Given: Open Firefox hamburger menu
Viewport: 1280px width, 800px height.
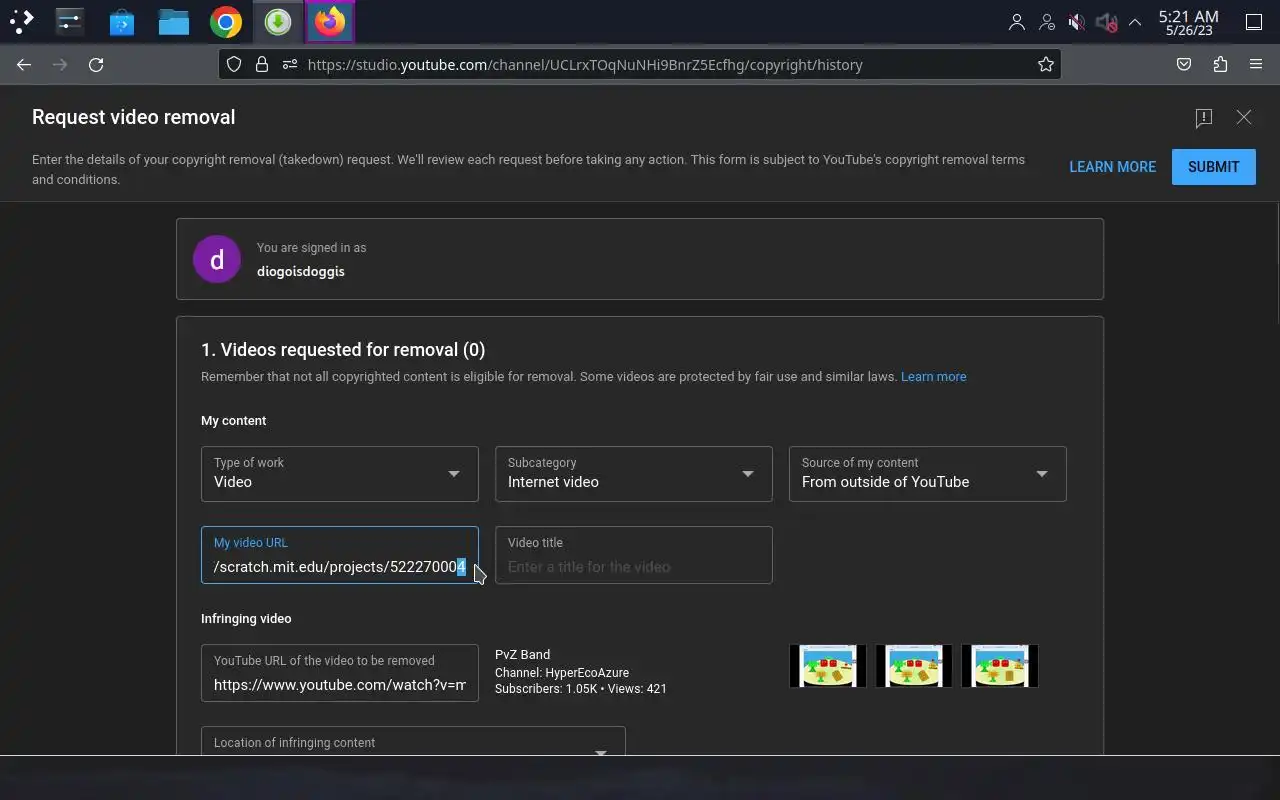Looking at the screenshot, I should 1256,64.
